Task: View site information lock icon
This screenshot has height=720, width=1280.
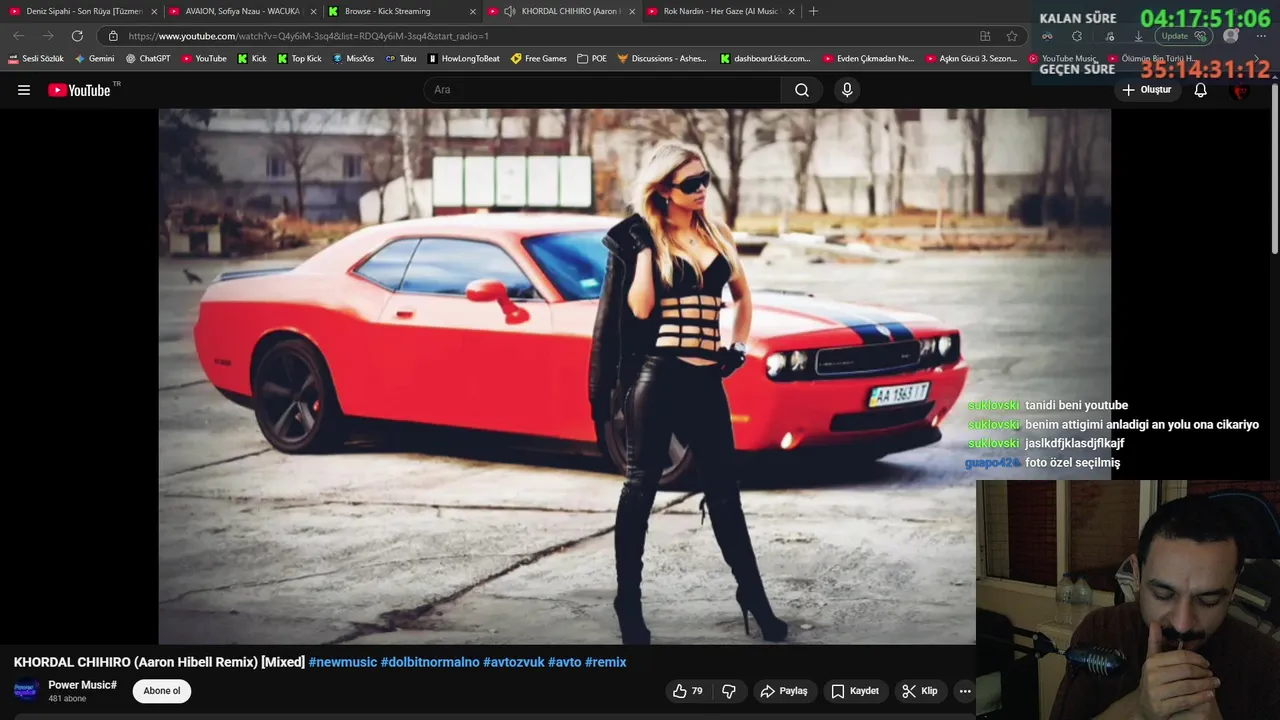Action: pos(113,36)
